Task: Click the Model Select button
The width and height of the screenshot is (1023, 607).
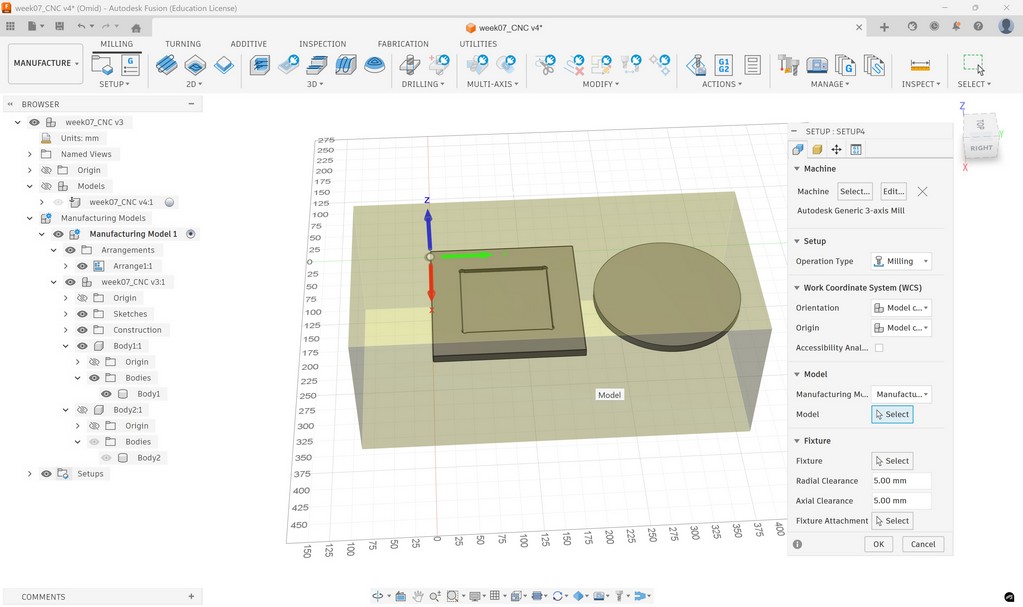Action: (x=891, y=413)
